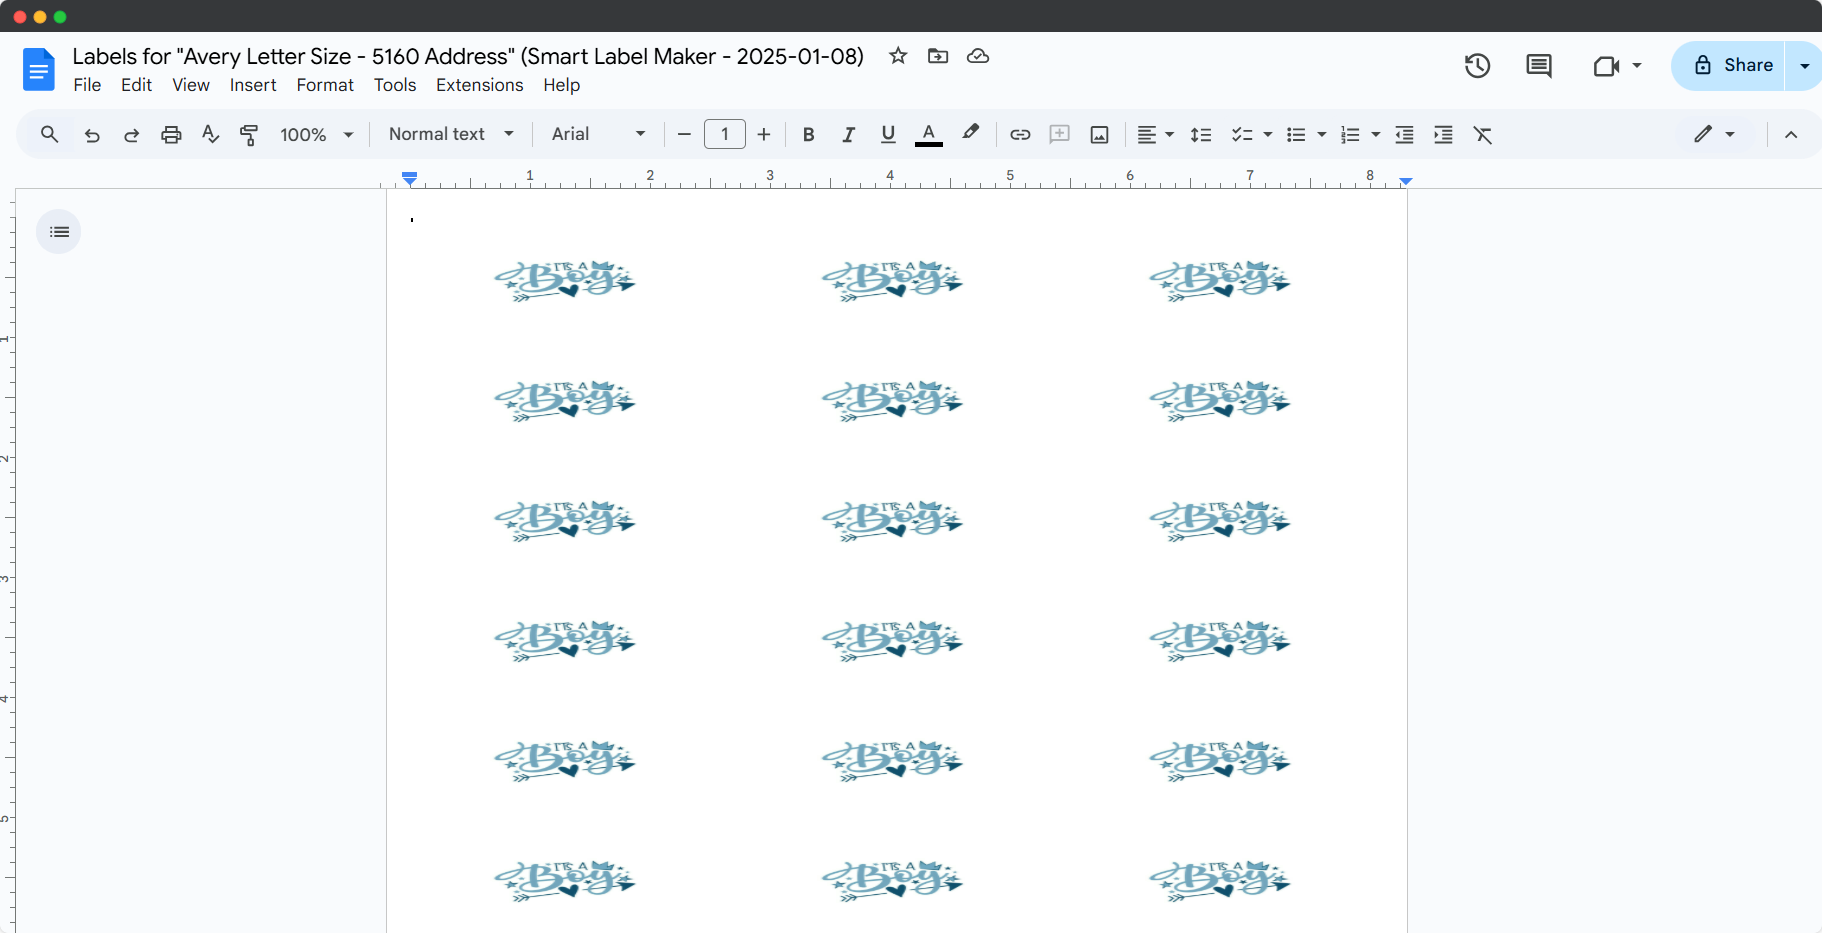Open the Normal text style dropdown
The height and width of the screenshot is (933, 1822).
pos(451,134)
